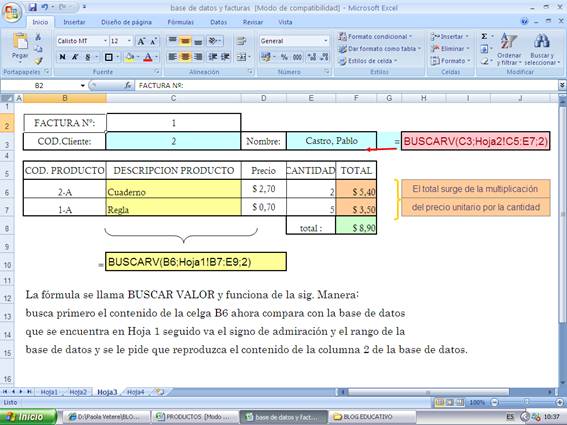
Task: Select the Cuaderno description cell
Action: [x=174, y=189]
